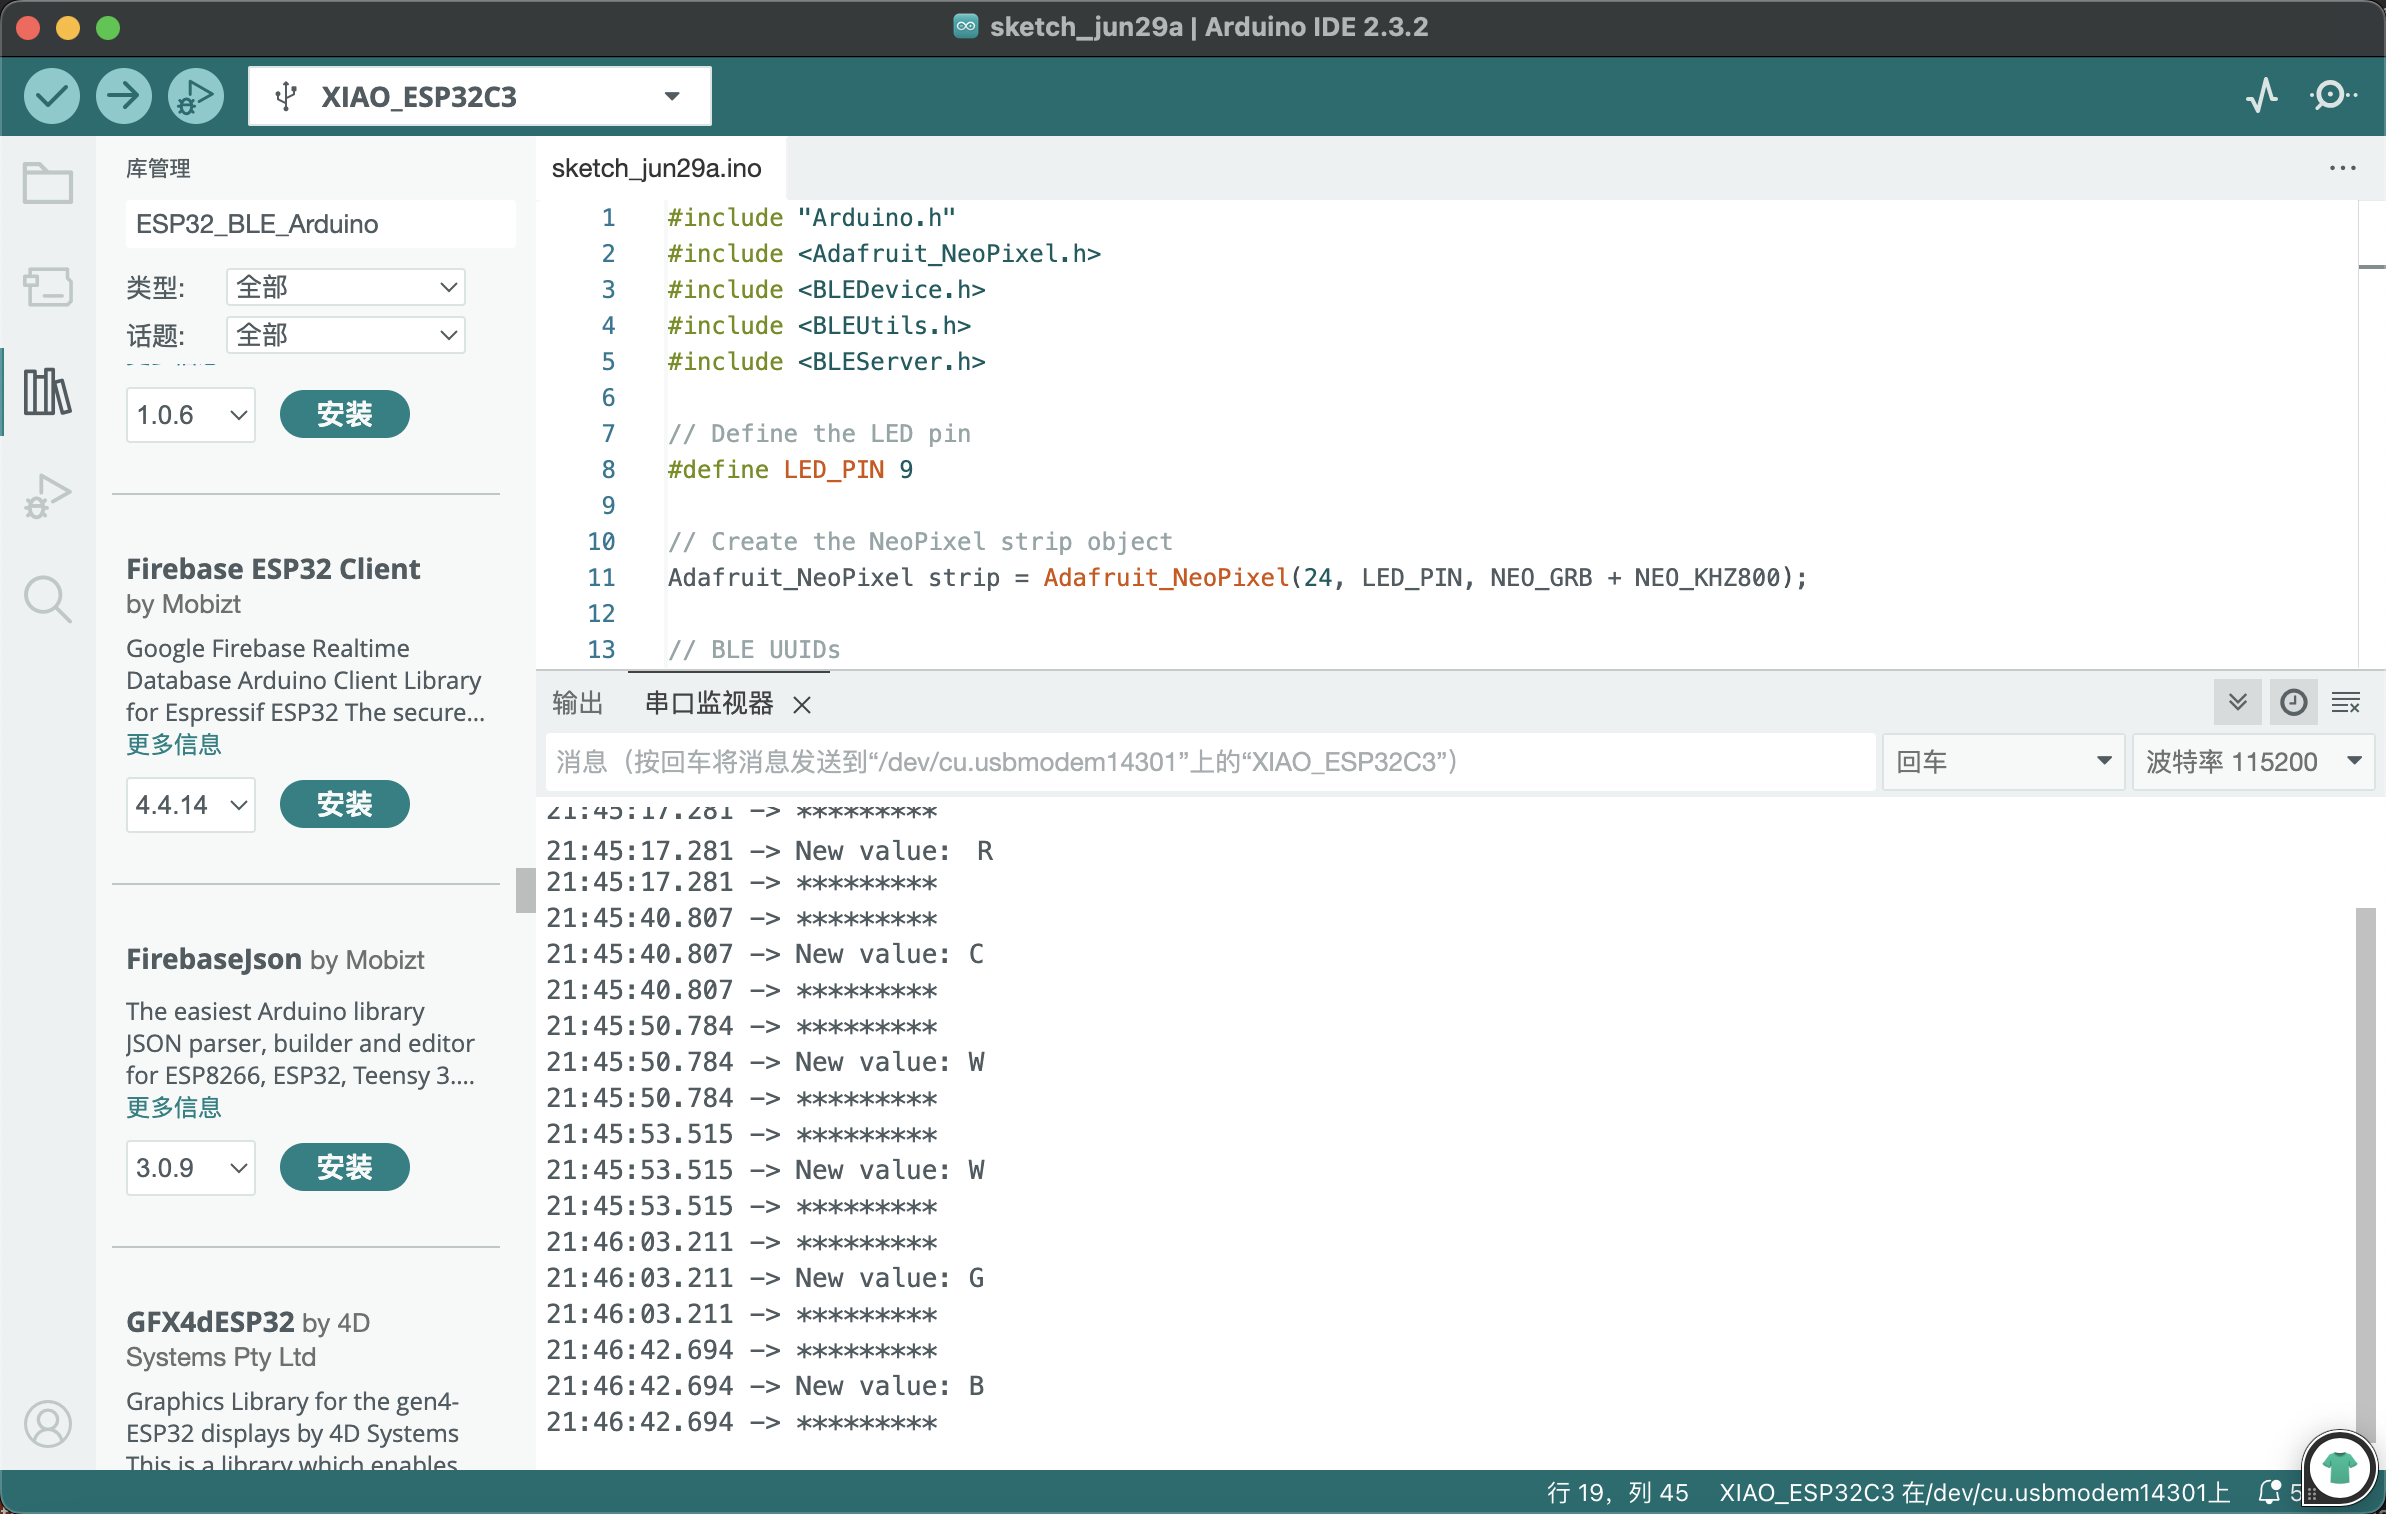
Task: Click the Adafruit_NeoPixel strip declaration line
Action: point(1238,577)
